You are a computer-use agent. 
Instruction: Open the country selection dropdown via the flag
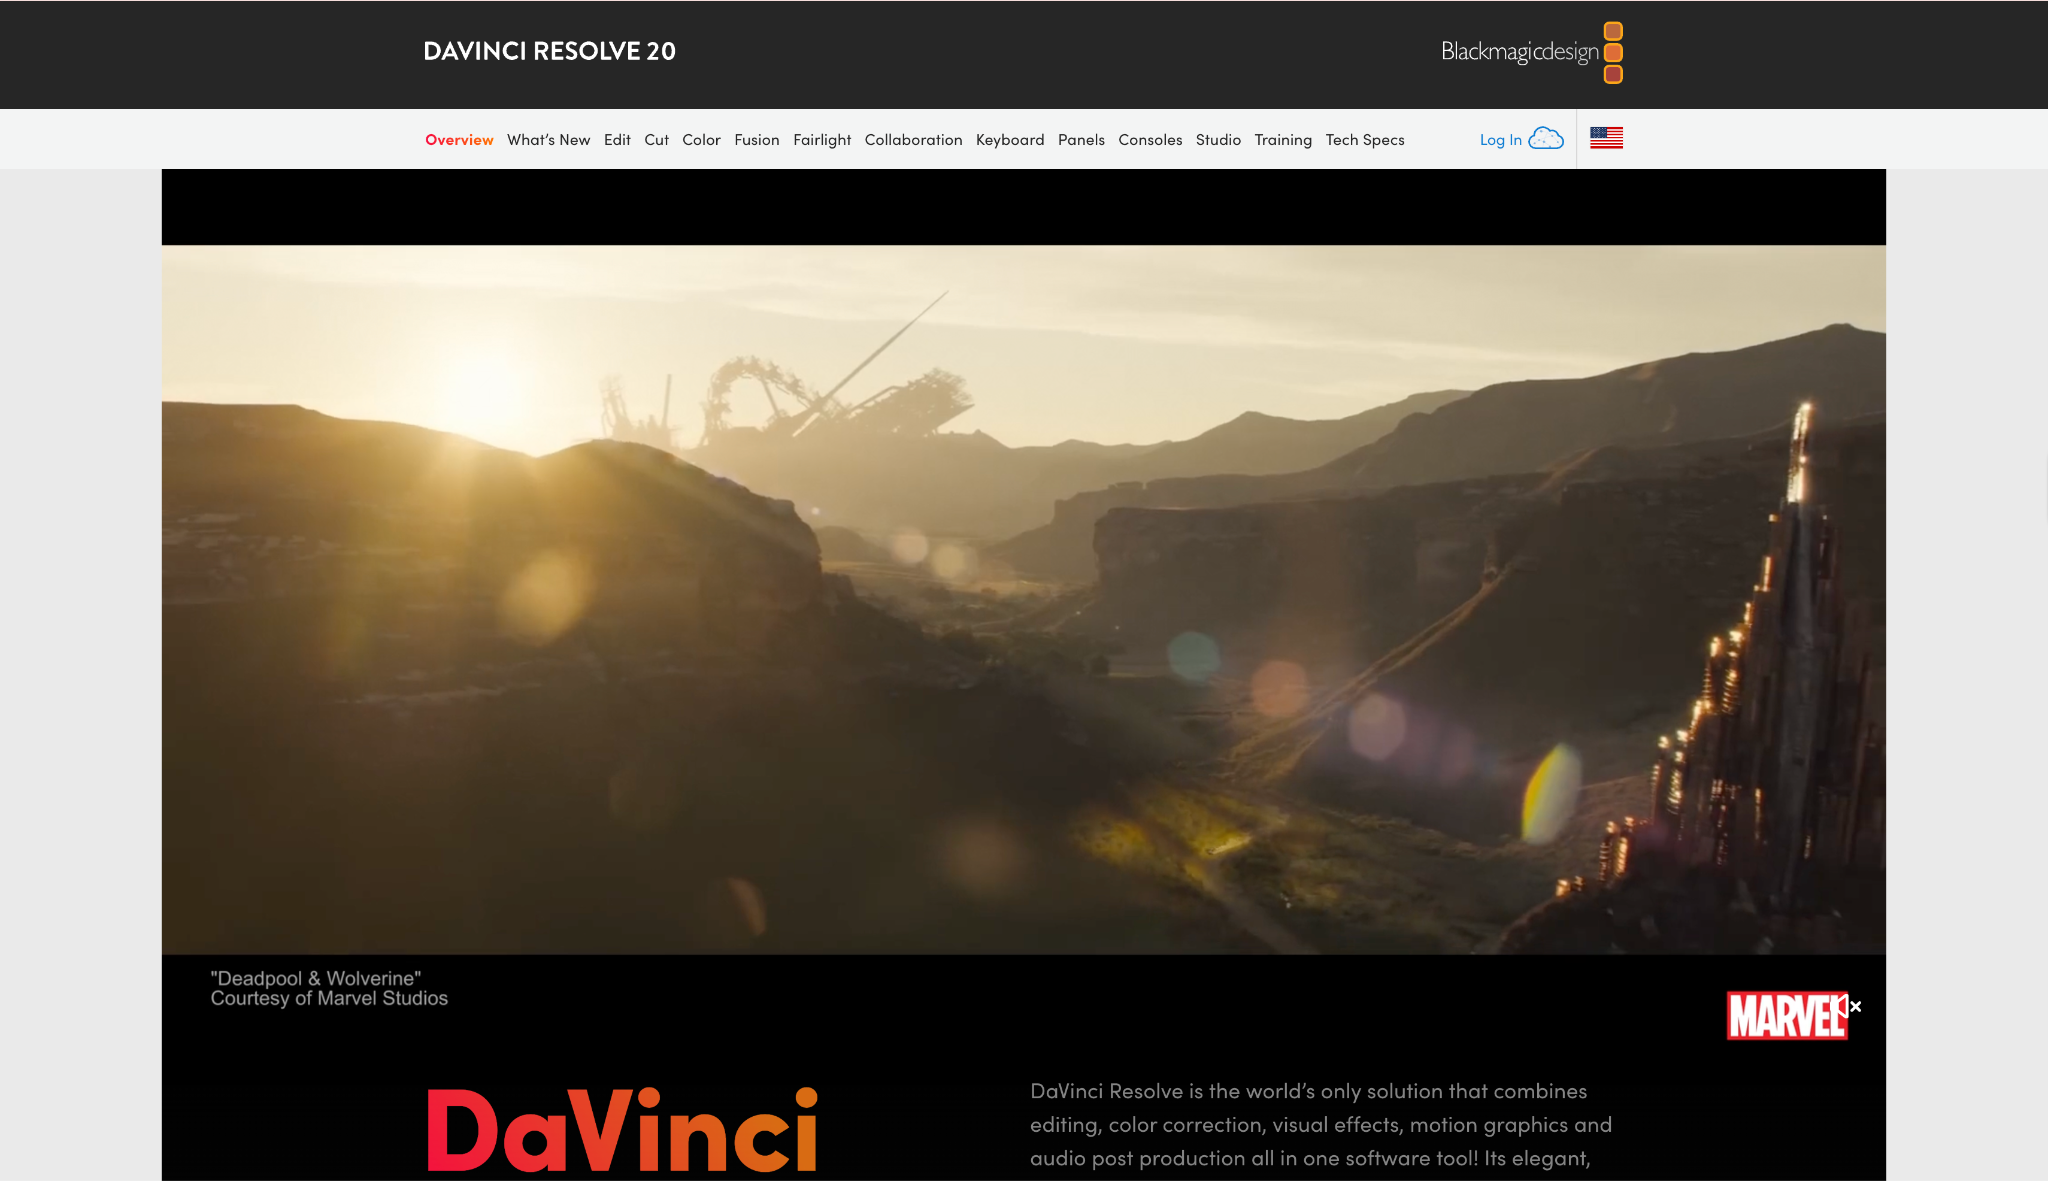(x=1605, y=138)
